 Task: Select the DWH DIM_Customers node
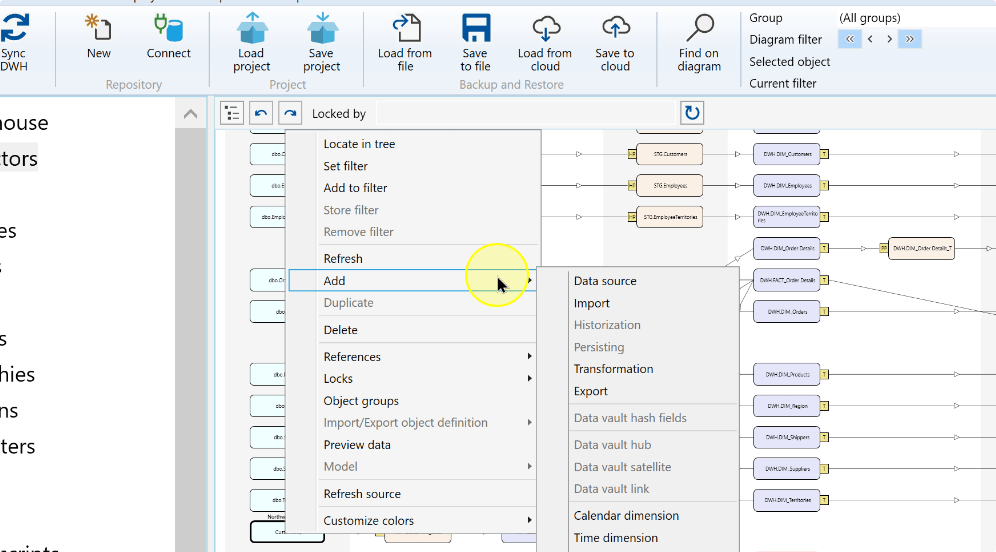[786, 154]
